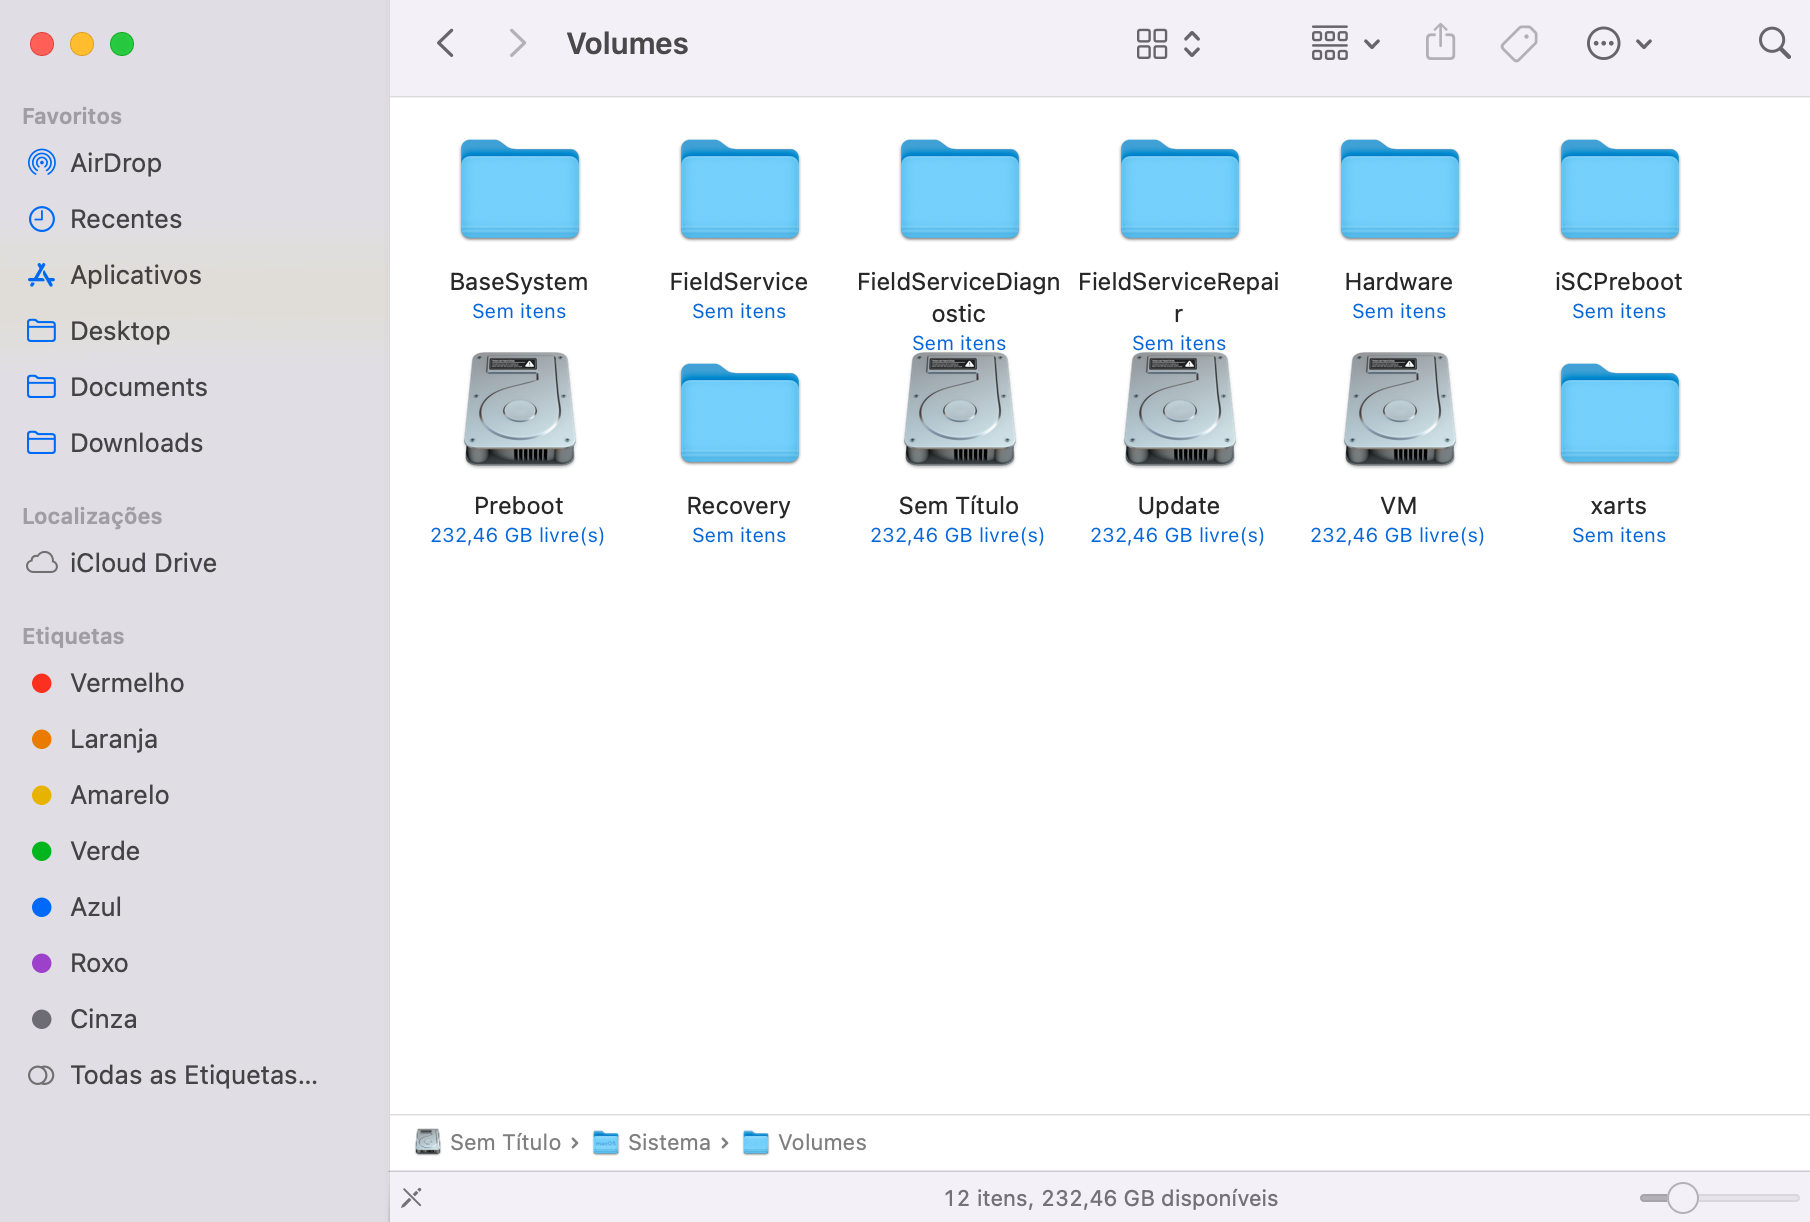Click the icon size slider

[x=1683, y=1197]
